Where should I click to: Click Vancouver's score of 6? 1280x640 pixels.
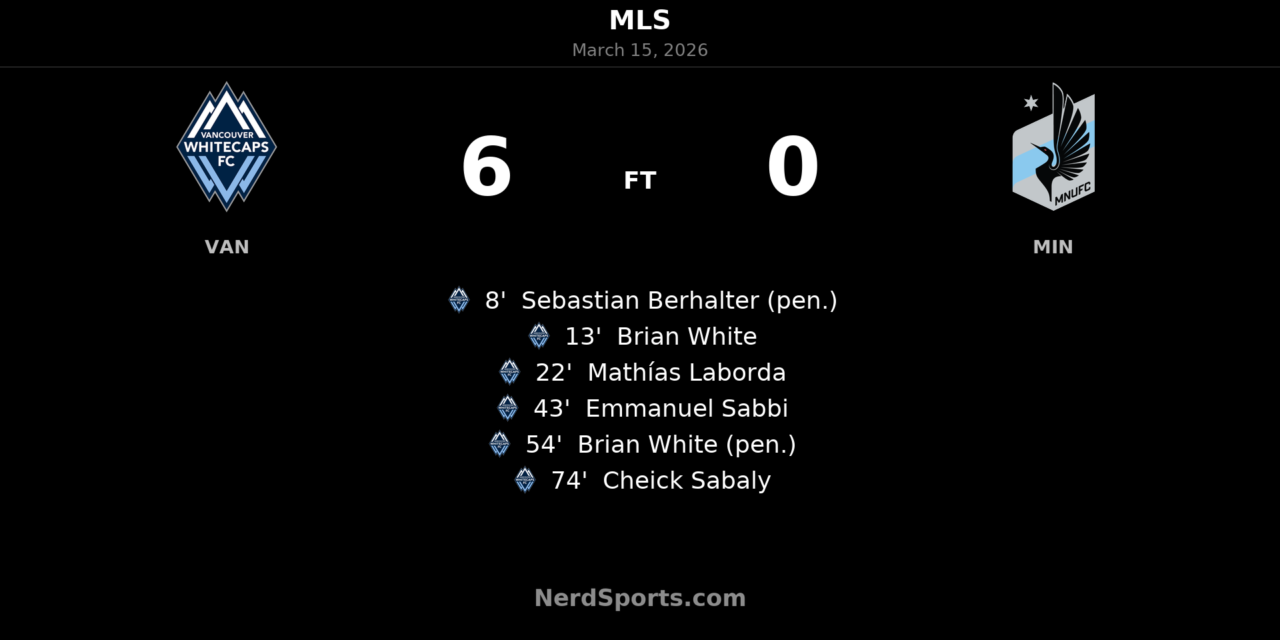coord(487,168)
